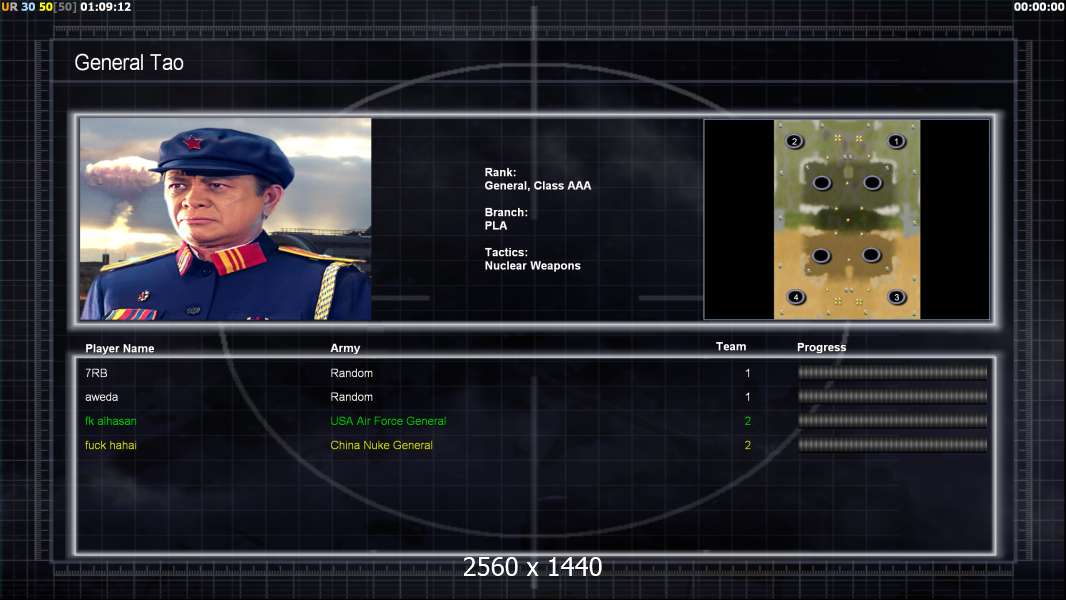
Task: Click the Branch label
Action: 506,212
